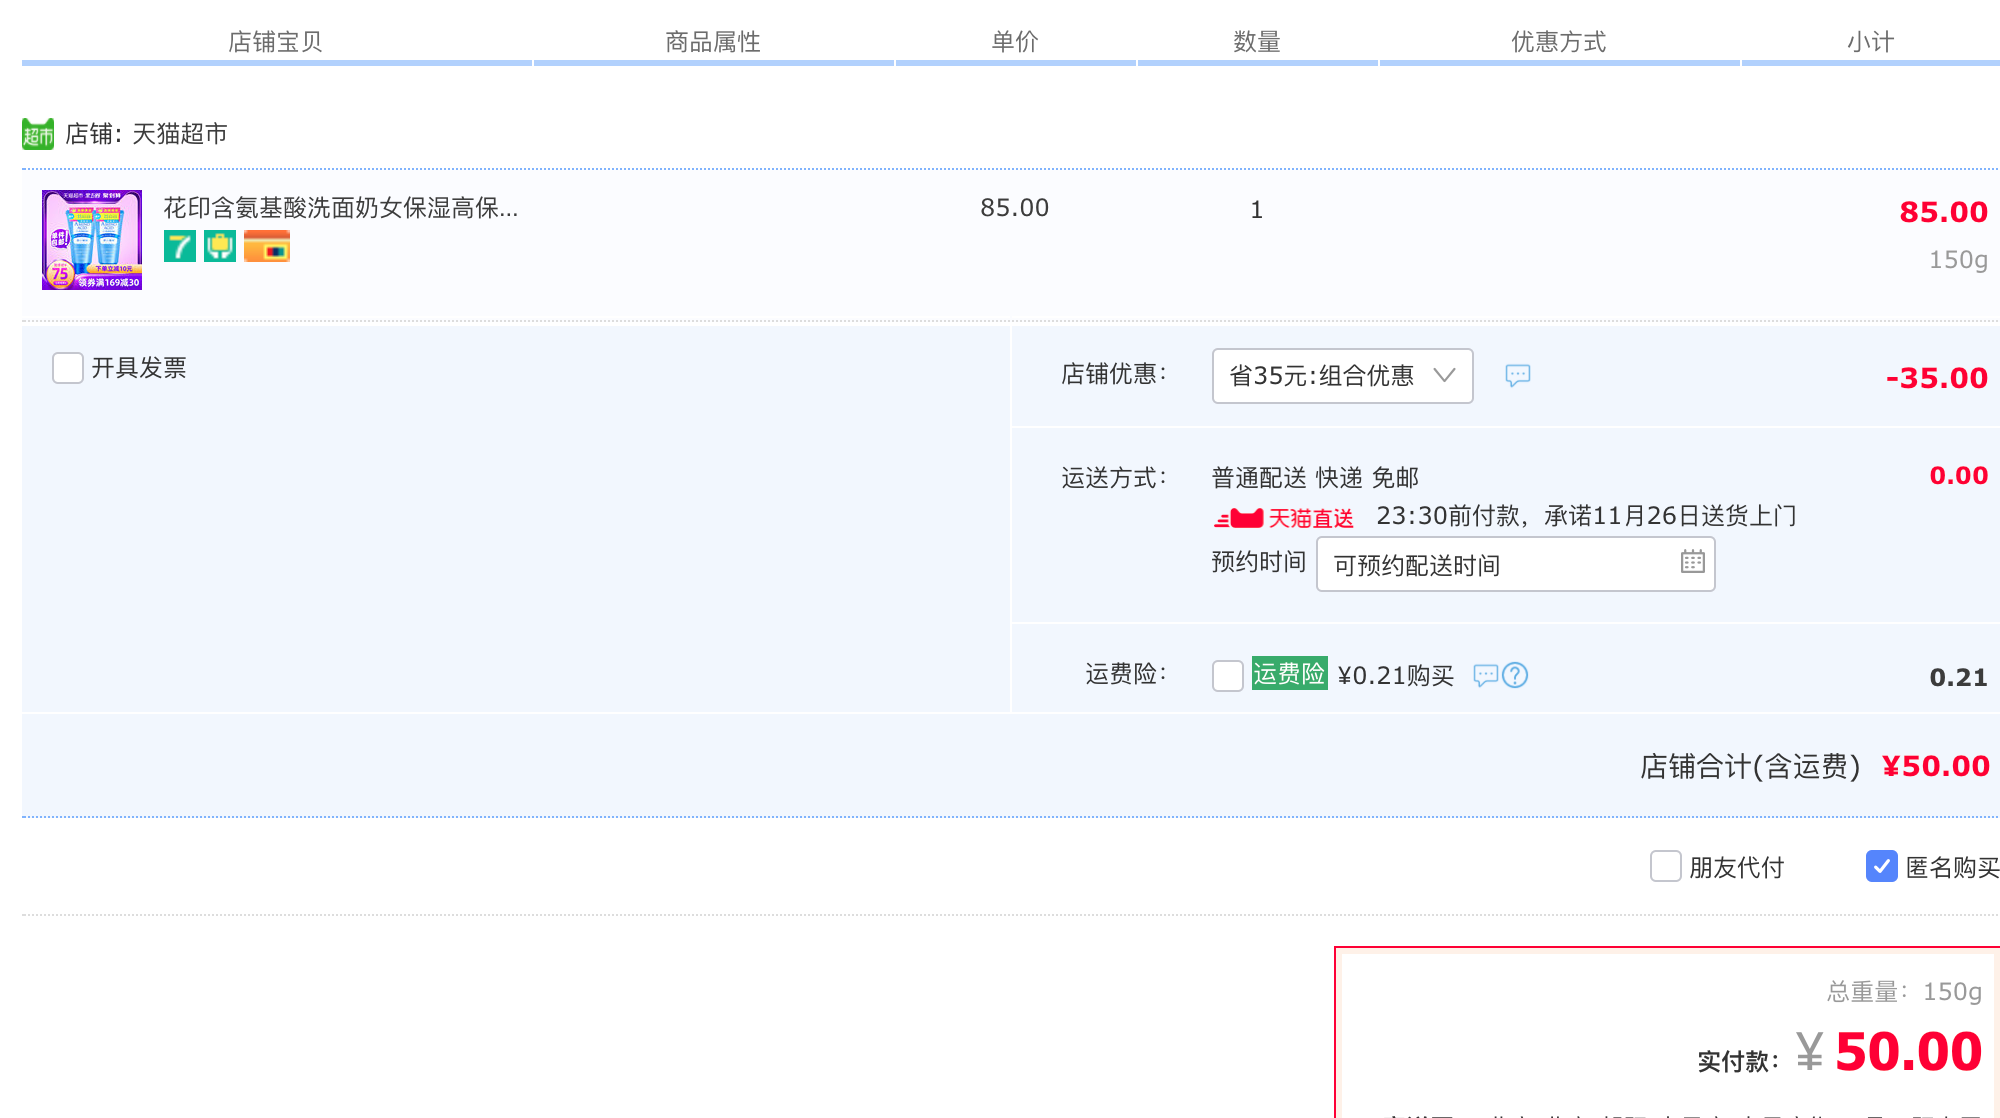This screenshot has width=2000, height=1118.
Task: Click the orange credit card badge icon
Action: [267, 246]
